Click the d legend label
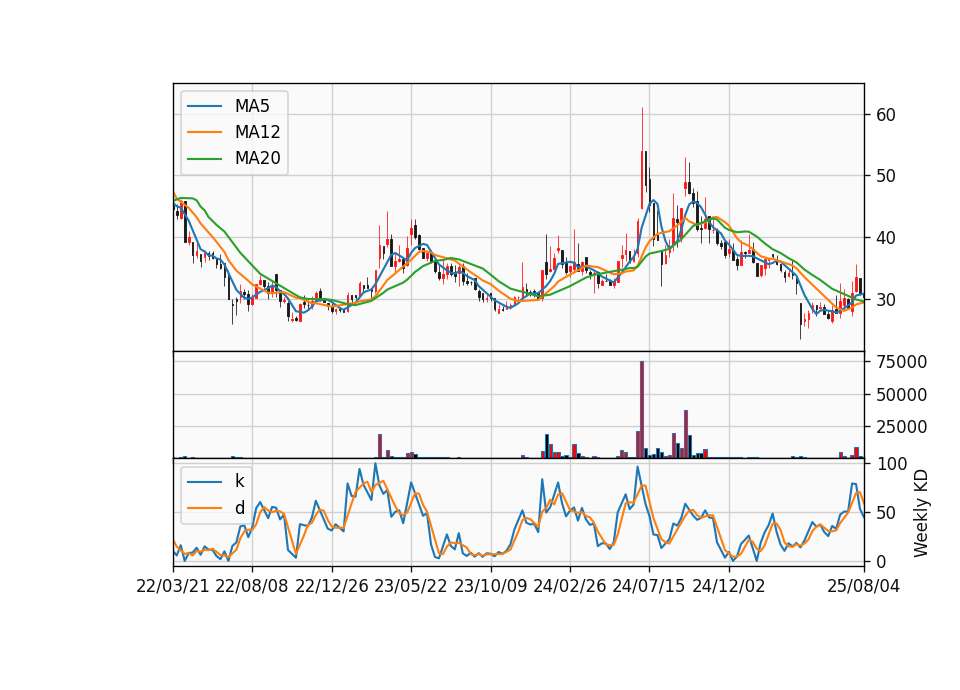This screenshot has width=960, height=690. click(239, 508)
